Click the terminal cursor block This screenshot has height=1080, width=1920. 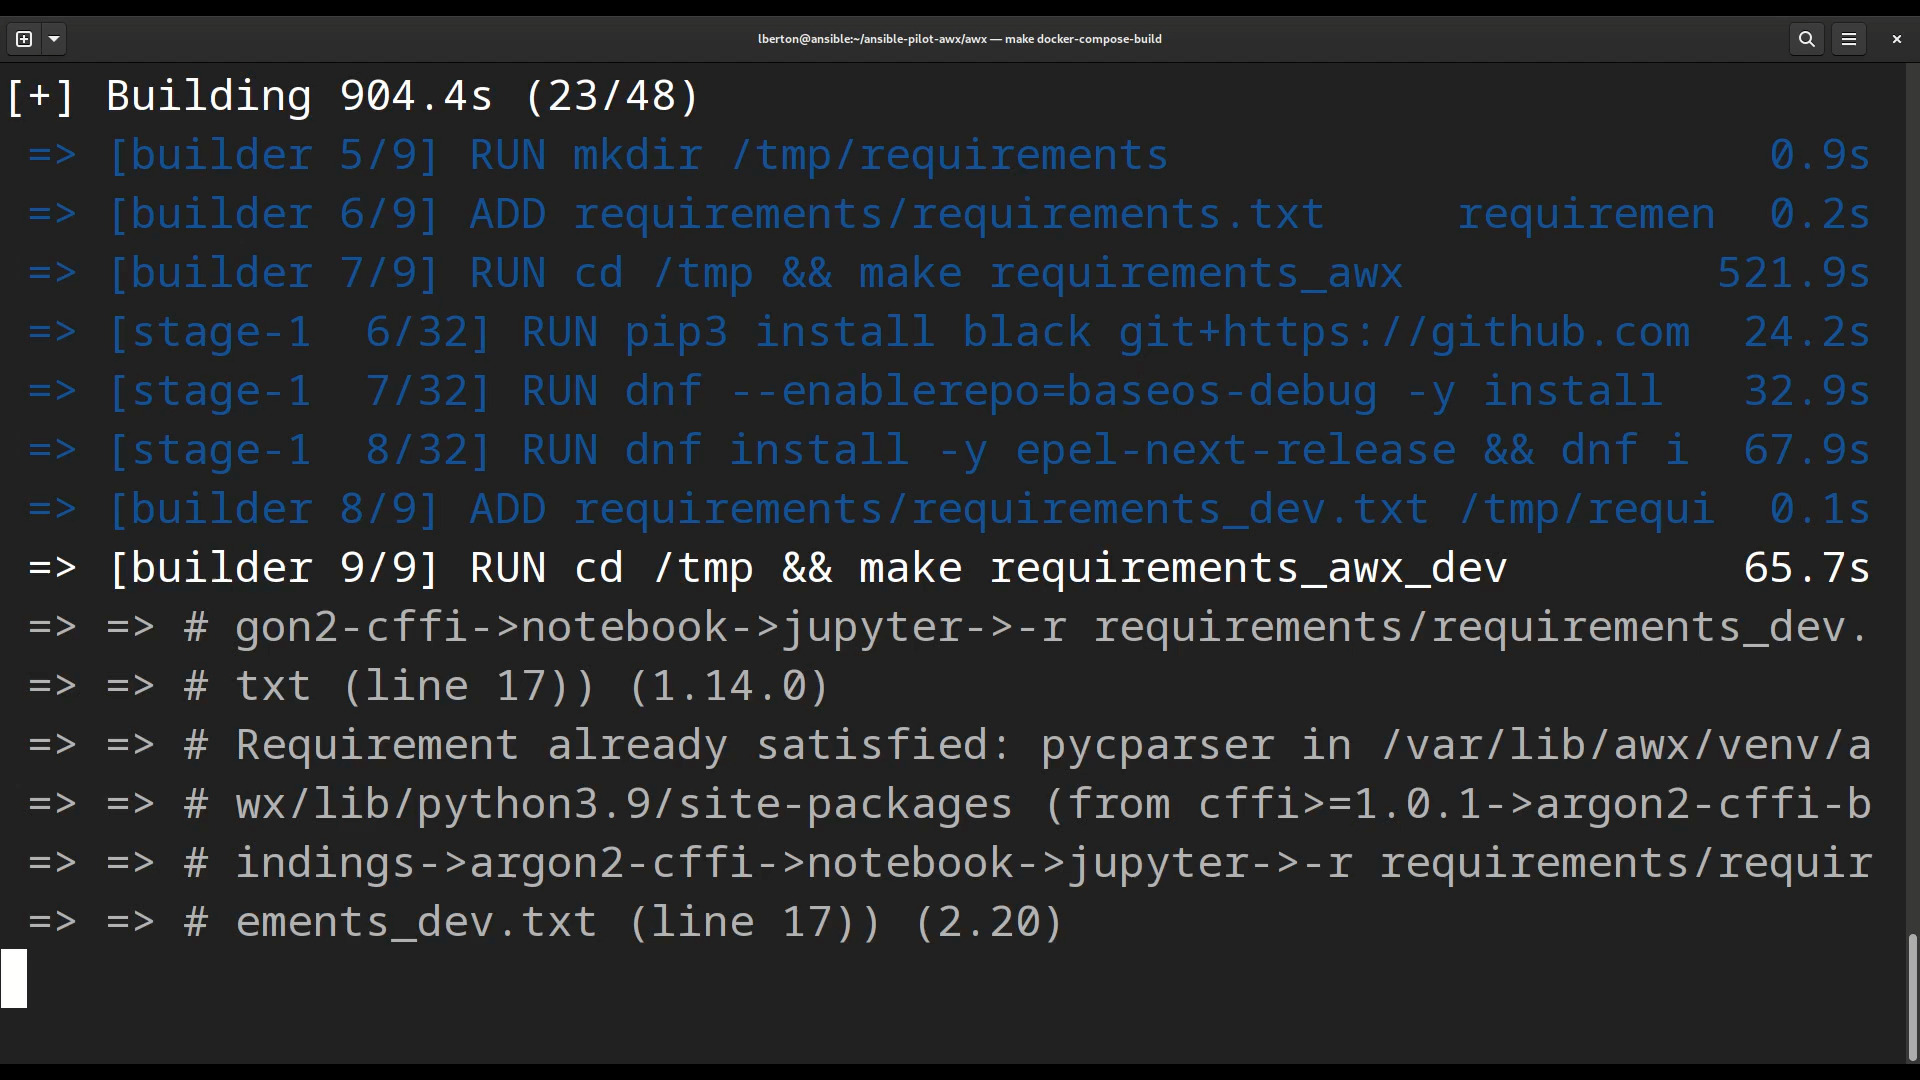pyautogui.click(x=14, y=978)
